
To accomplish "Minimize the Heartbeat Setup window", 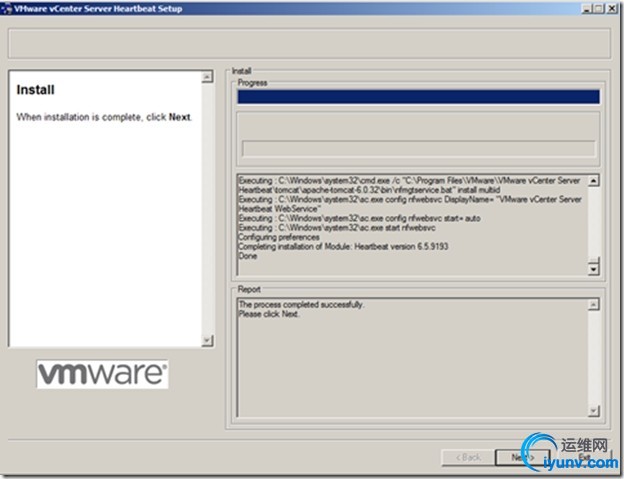I will point(586,8).
